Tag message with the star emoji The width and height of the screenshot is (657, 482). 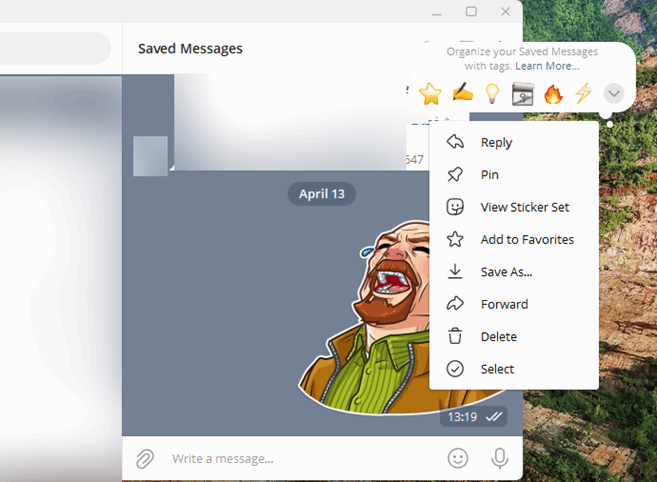pos(430,93)
